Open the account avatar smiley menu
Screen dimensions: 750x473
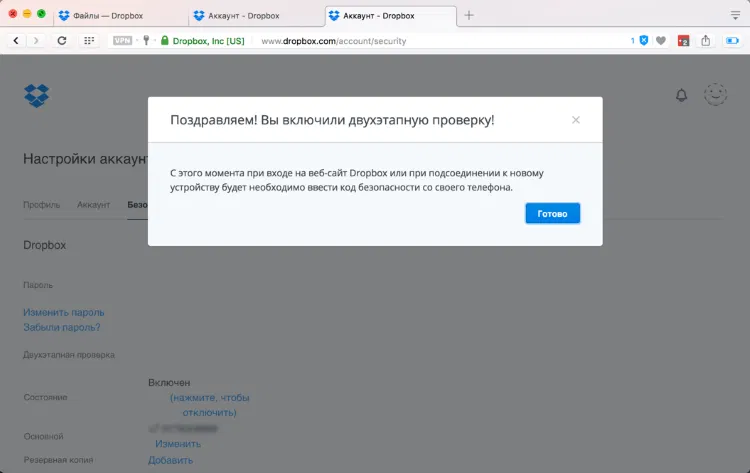tap(715, 94)
